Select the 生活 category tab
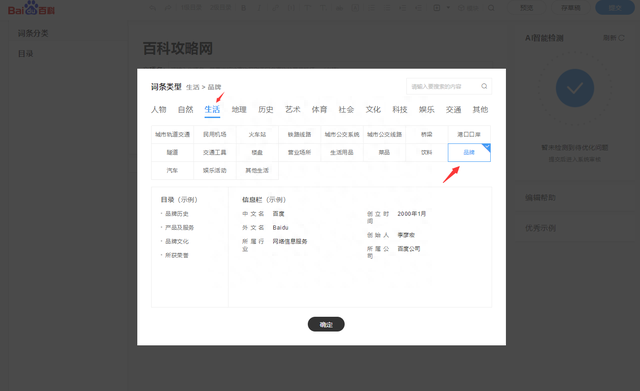This screenshot has height=391, width=640. coord(212,109)
